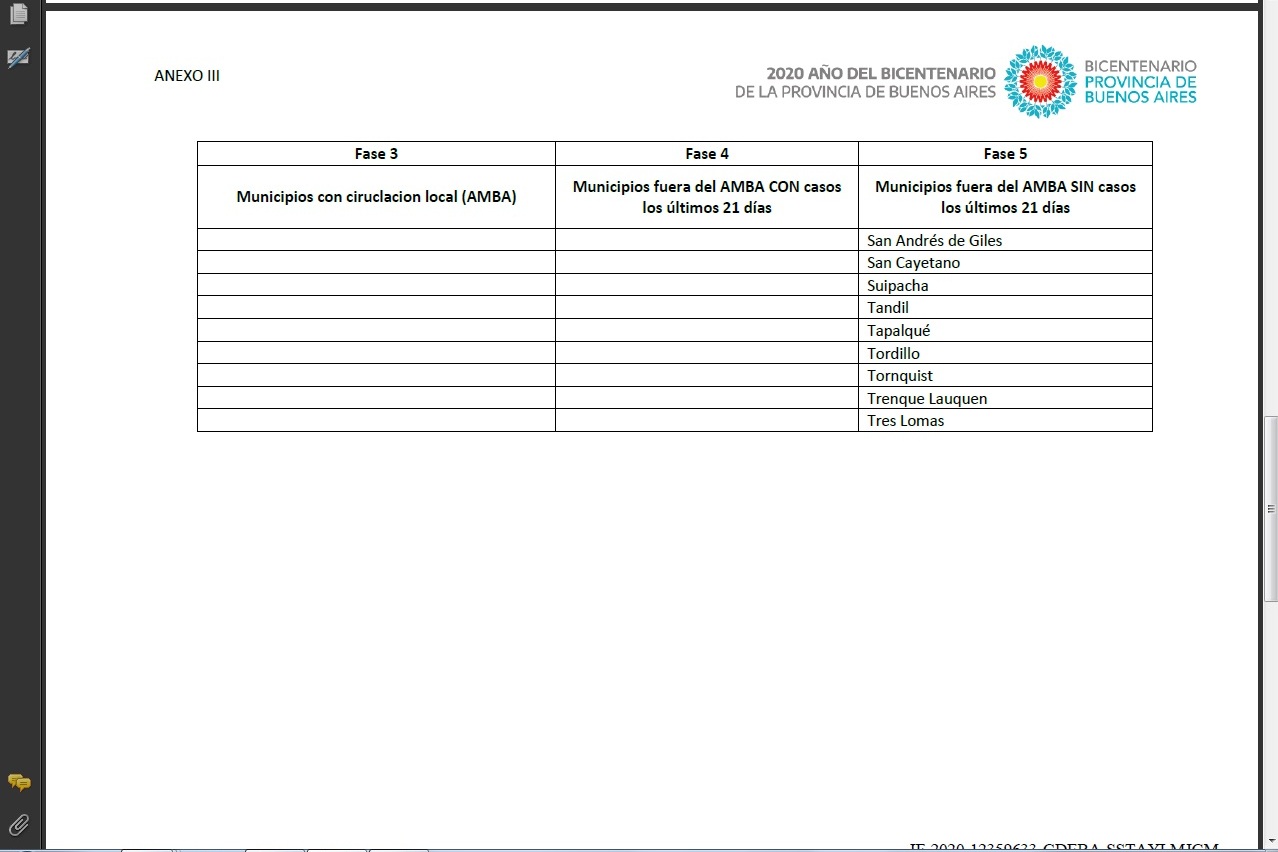Open the Attachments paperclip panel
Screen dimensions: 1278x852
(x=18, y=825)
